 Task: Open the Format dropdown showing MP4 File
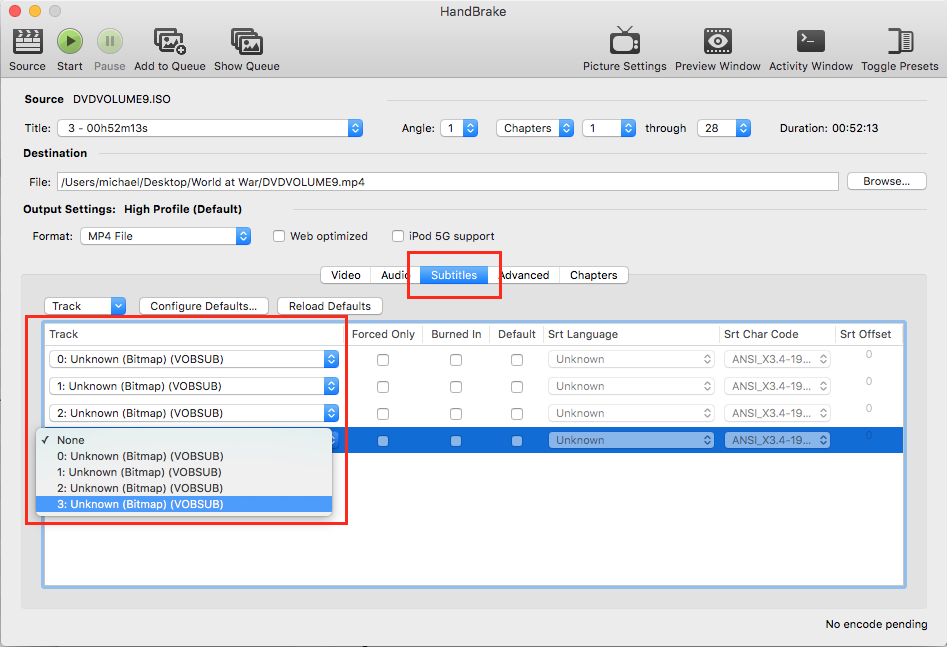(x=165, y=236)
